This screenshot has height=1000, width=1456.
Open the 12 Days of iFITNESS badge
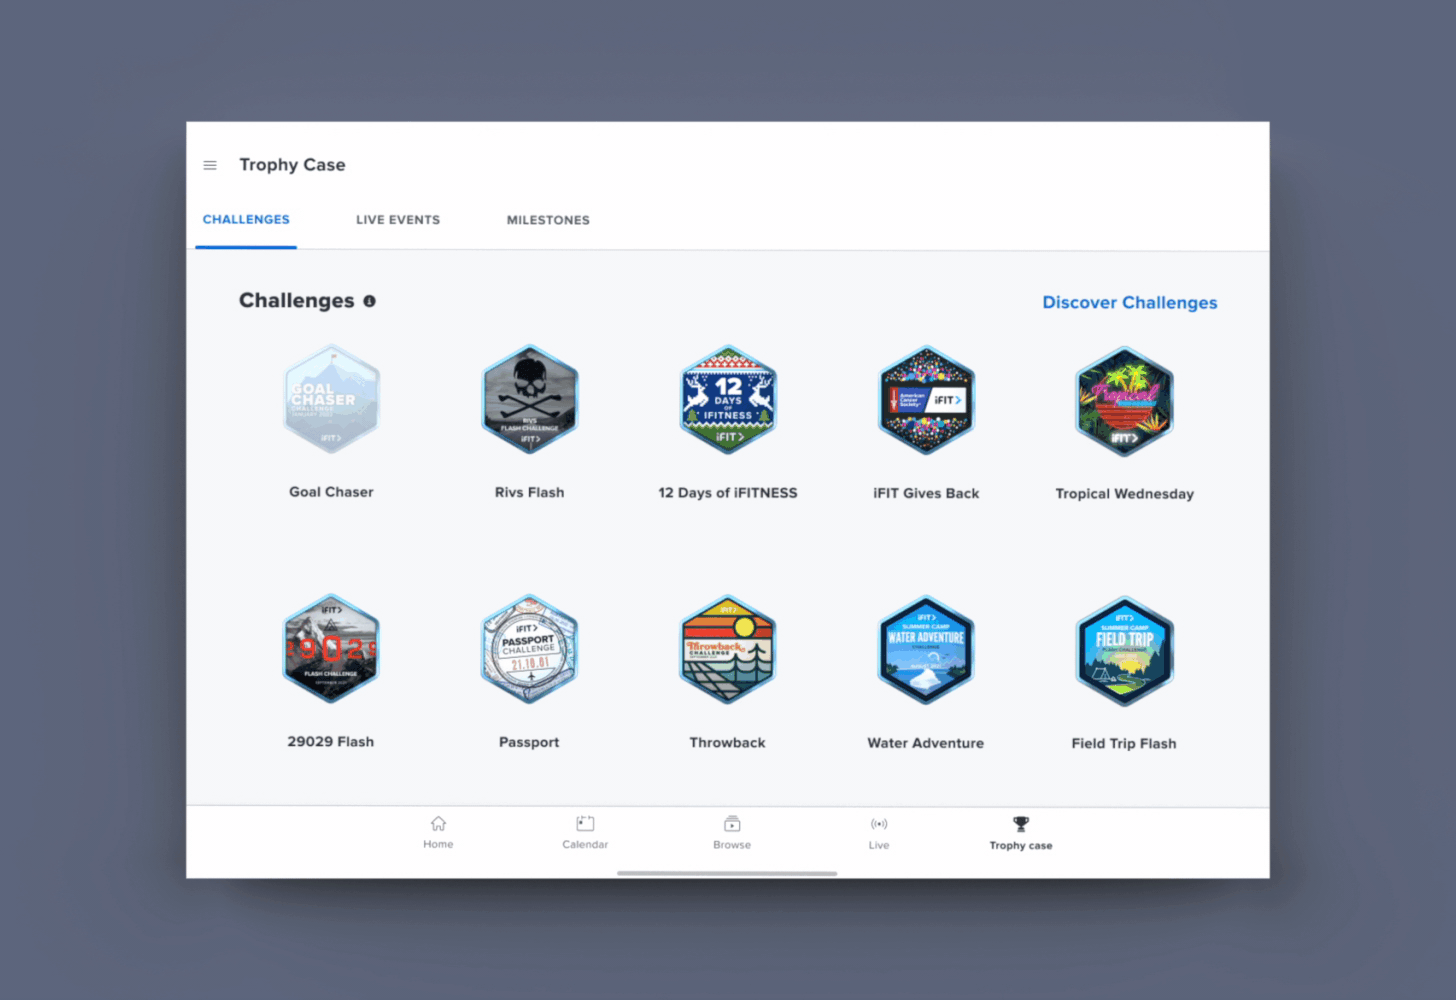pos(728,400)
